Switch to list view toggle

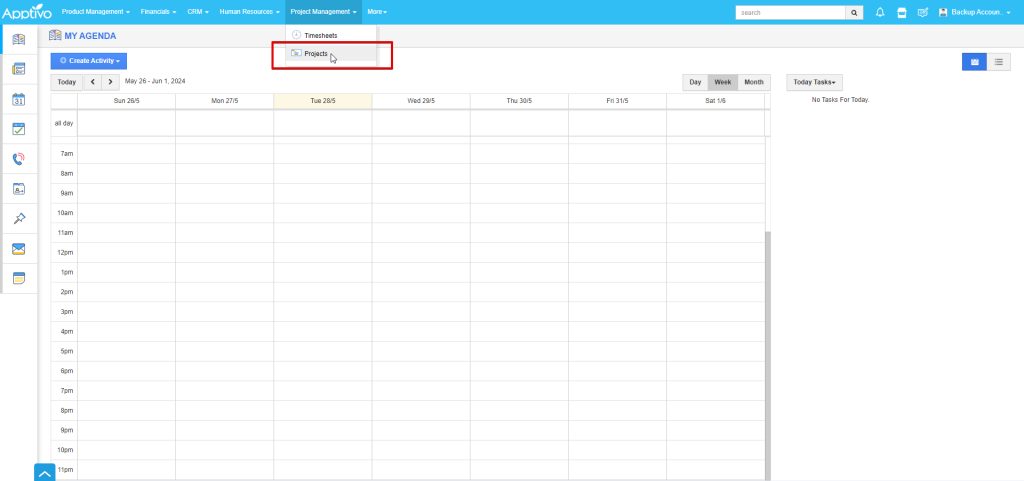(x=998, y=62)
